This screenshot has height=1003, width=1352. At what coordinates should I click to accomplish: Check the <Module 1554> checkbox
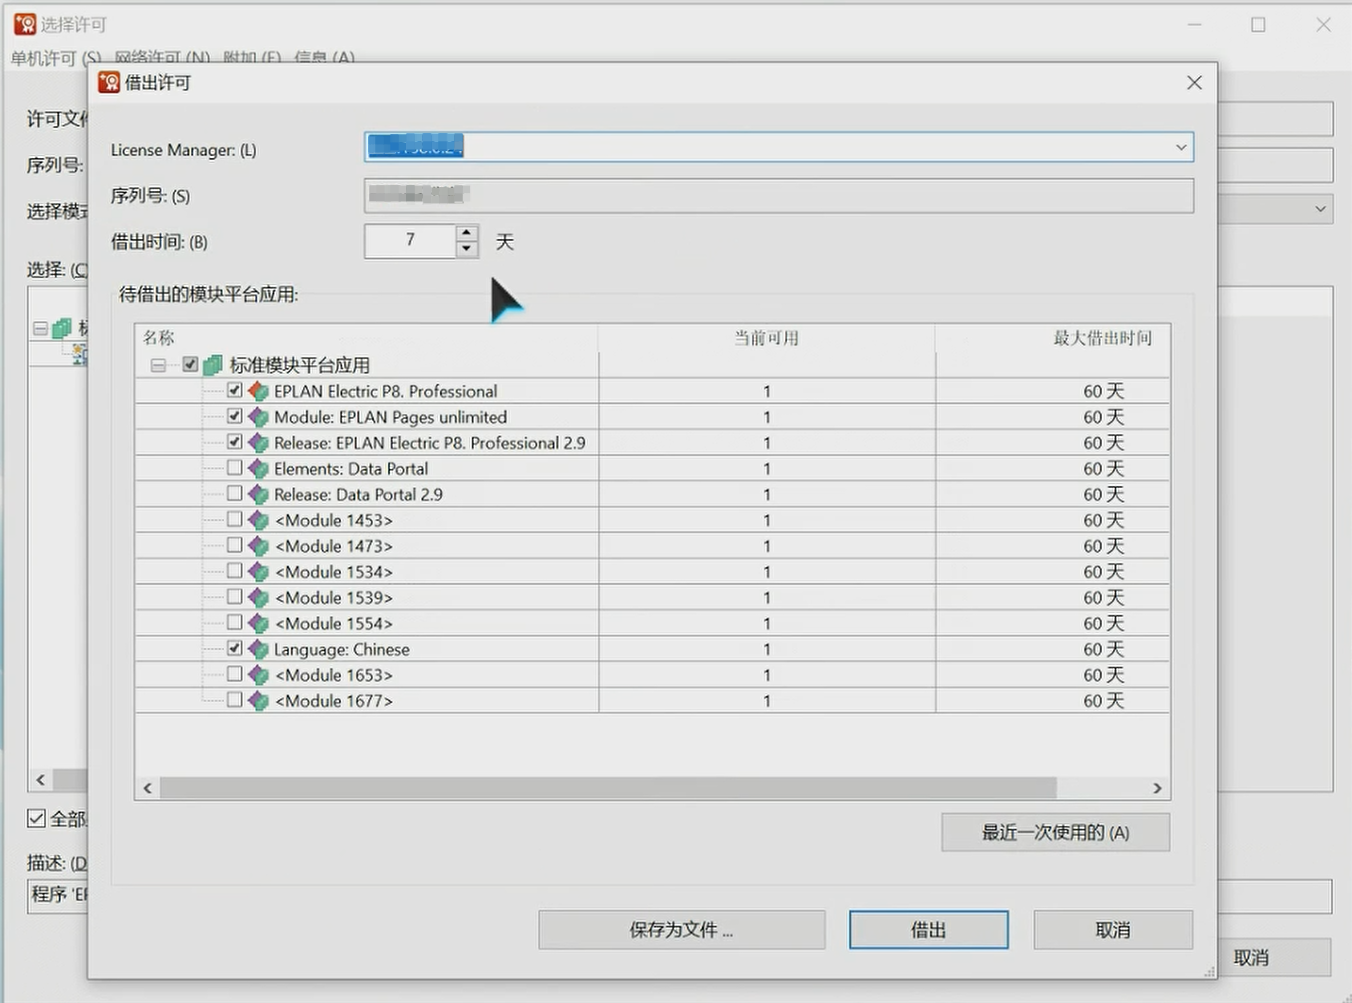tap(235, 623)
